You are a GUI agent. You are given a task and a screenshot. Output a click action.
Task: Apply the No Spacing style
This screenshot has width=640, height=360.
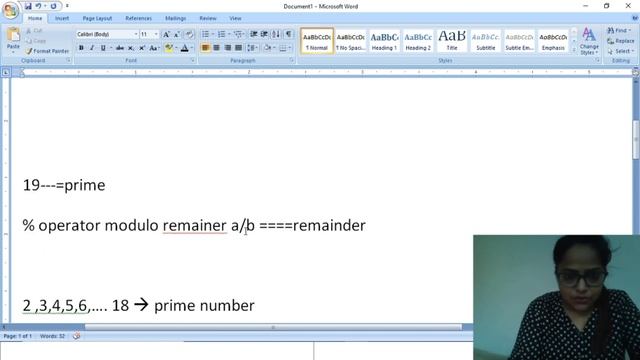click(x=351, y=41)
